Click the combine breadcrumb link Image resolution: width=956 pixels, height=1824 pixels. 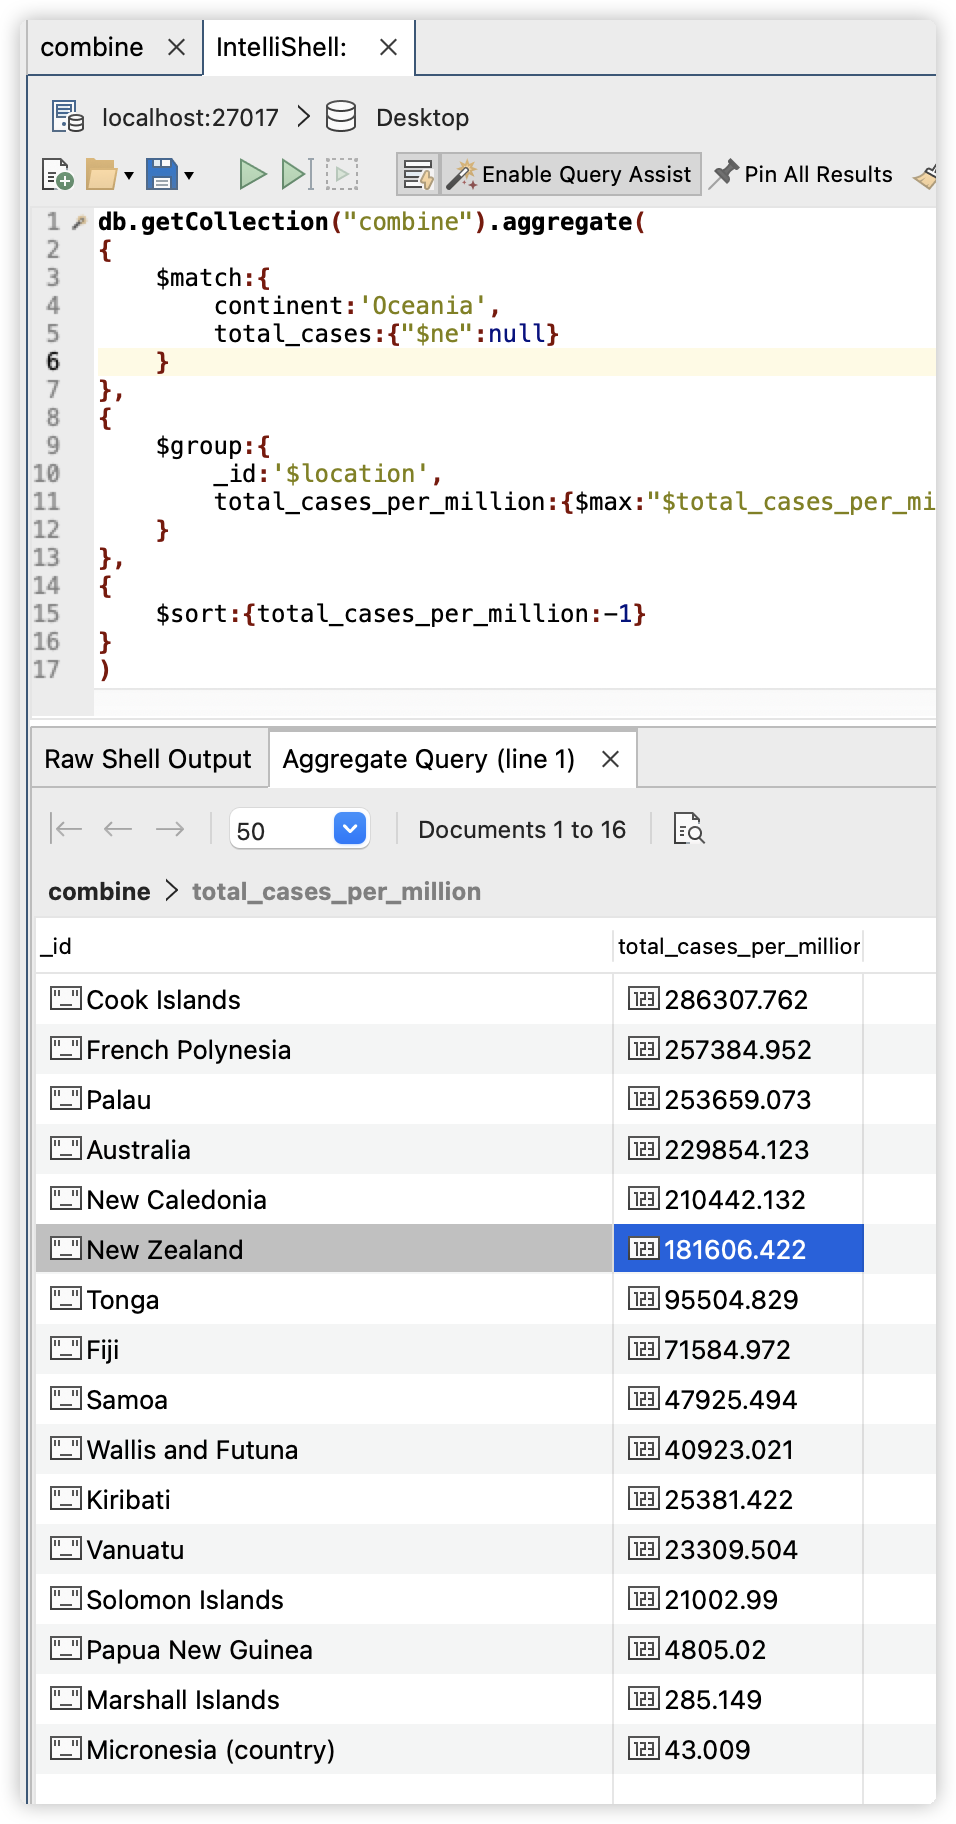99,891
